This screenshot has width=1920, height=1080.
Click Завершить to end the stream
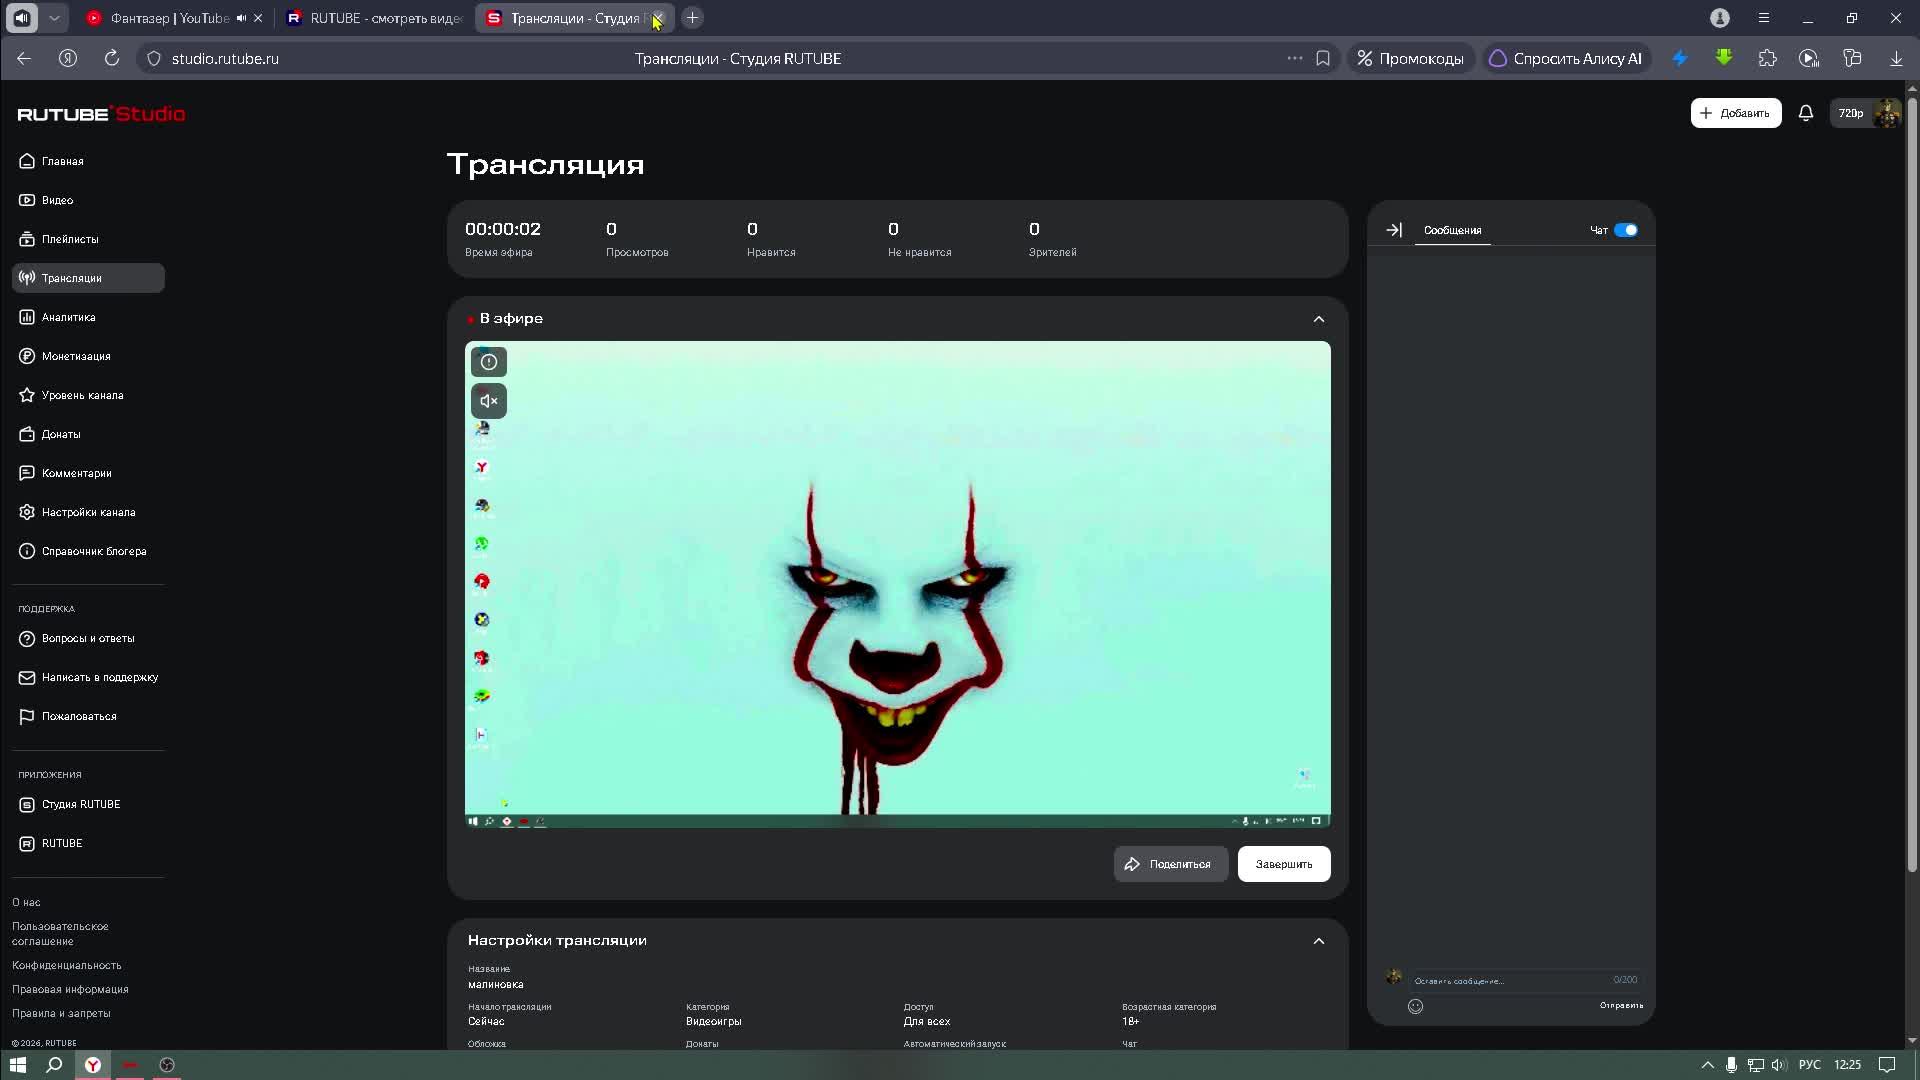(x=1283, y=864)
